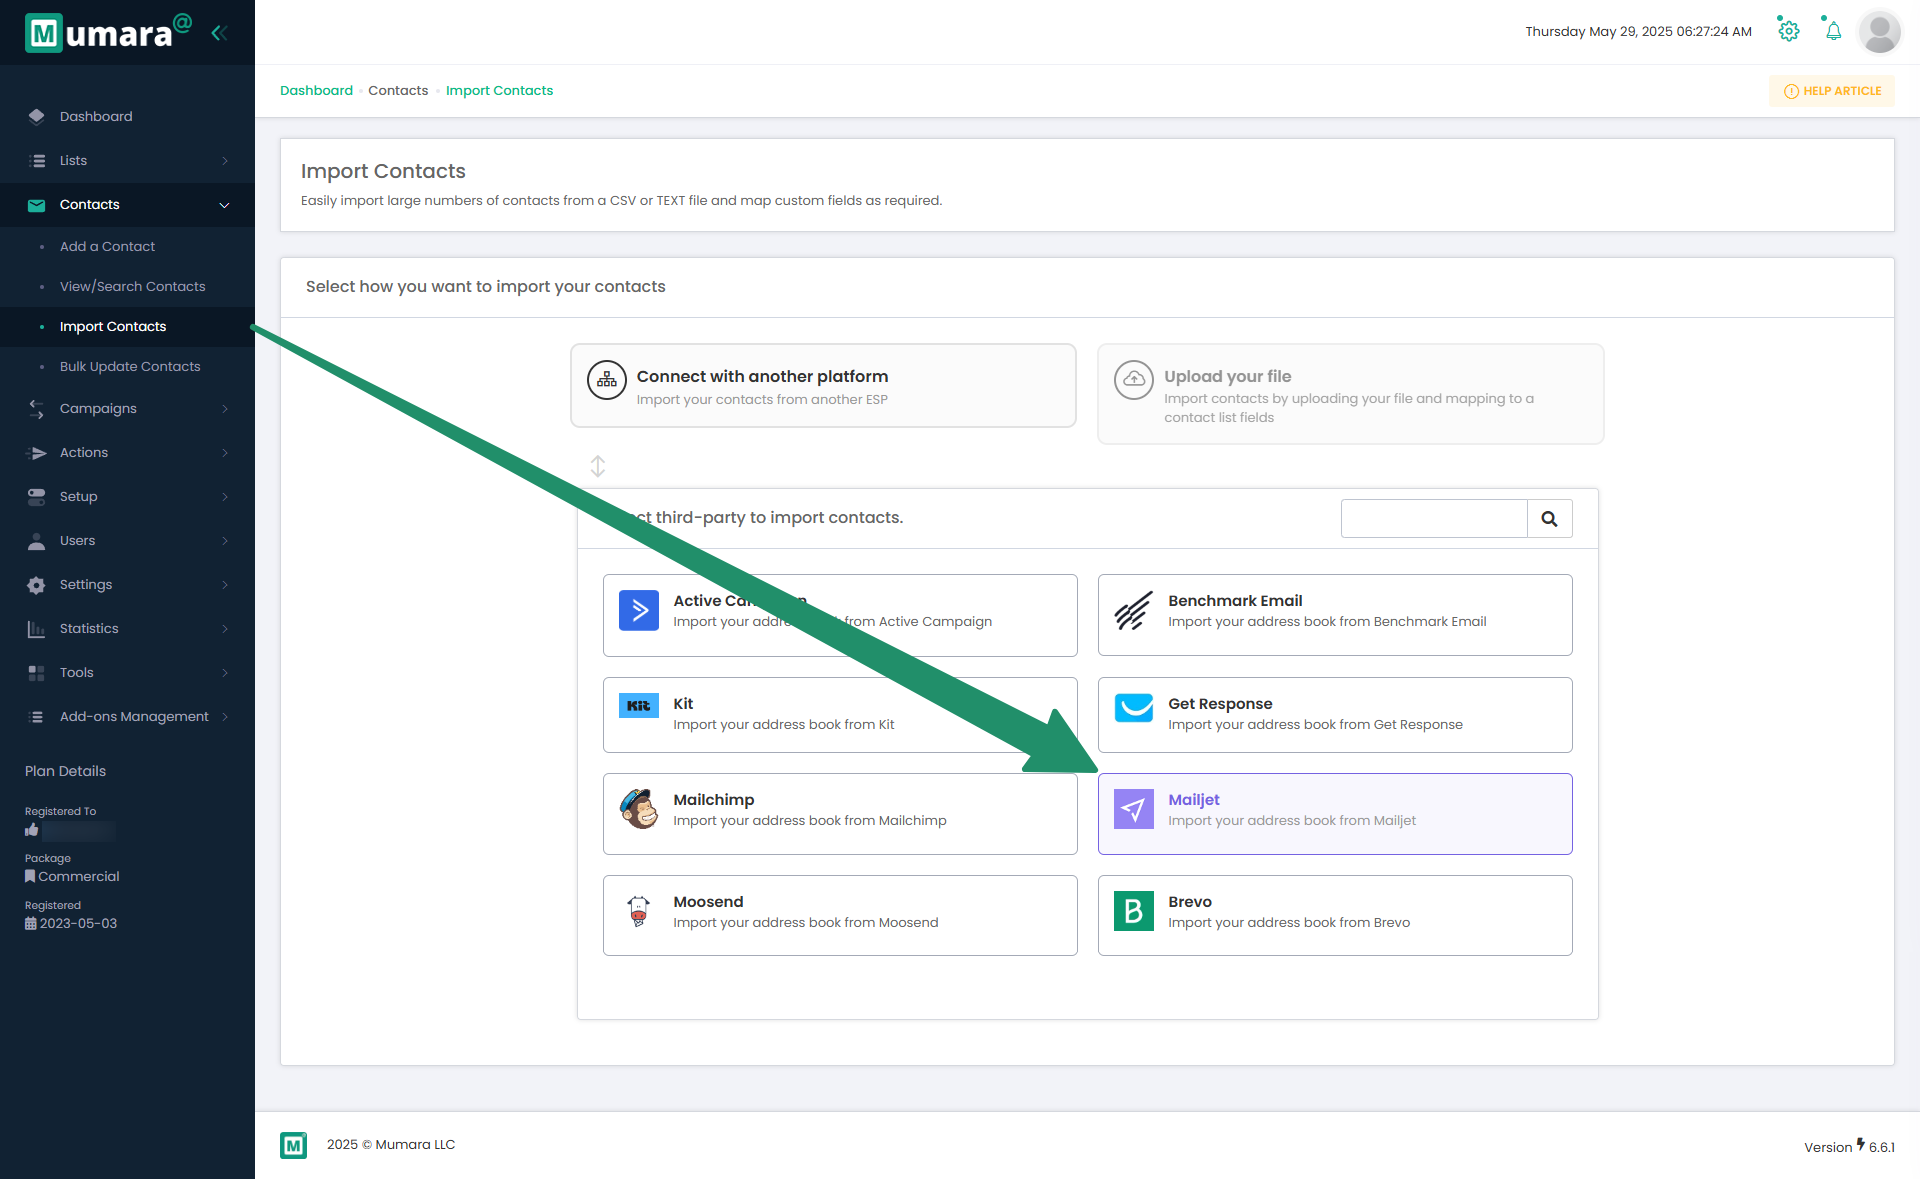Expand the Add-ons Management chevron
Viewport: 1920px width, 1180px height.
click(x=225, y=717)
